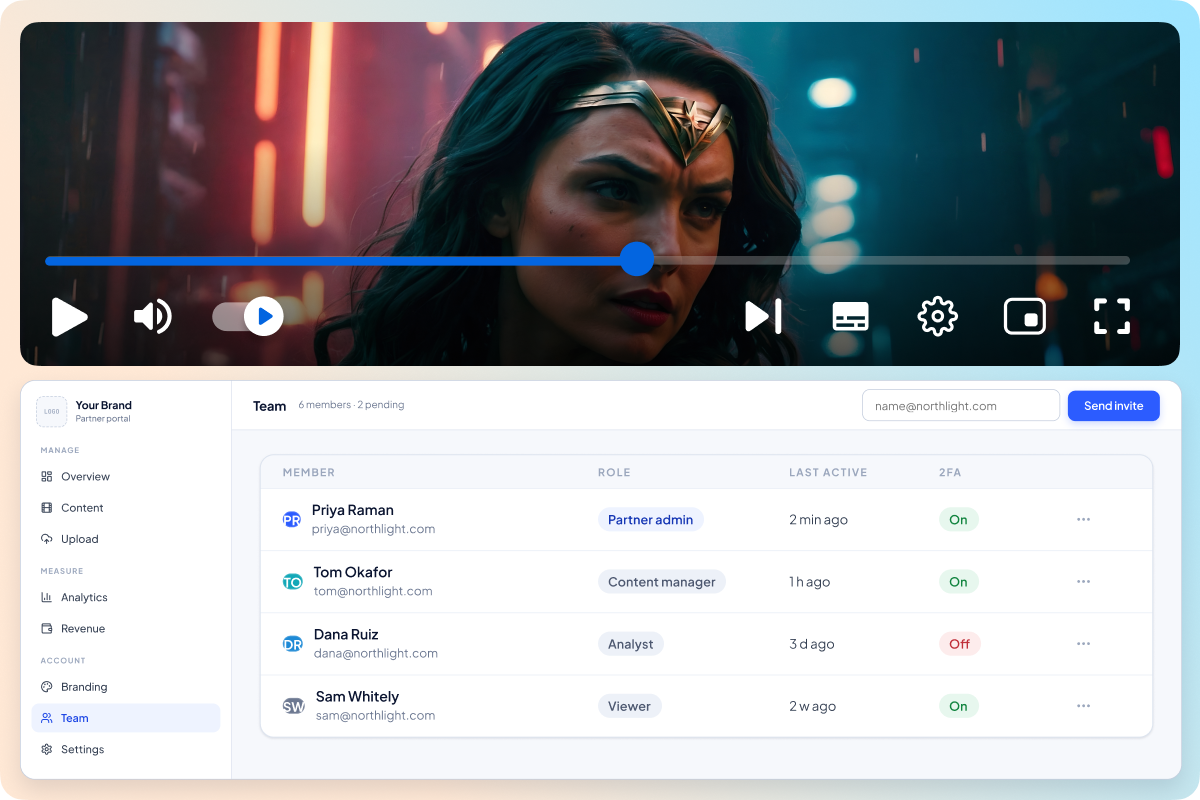
Task: Click the 'Your Brand' portal title
Action: pos(104,405)
